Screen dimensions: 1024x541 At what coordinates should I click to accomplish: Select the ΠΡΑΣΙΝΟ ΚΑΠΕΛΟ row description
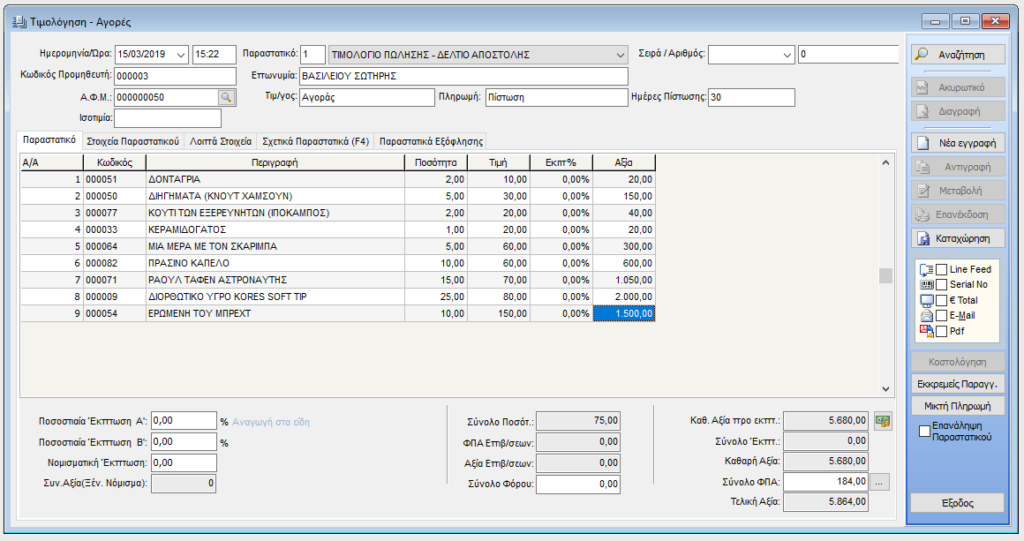[x=275, y=263]
